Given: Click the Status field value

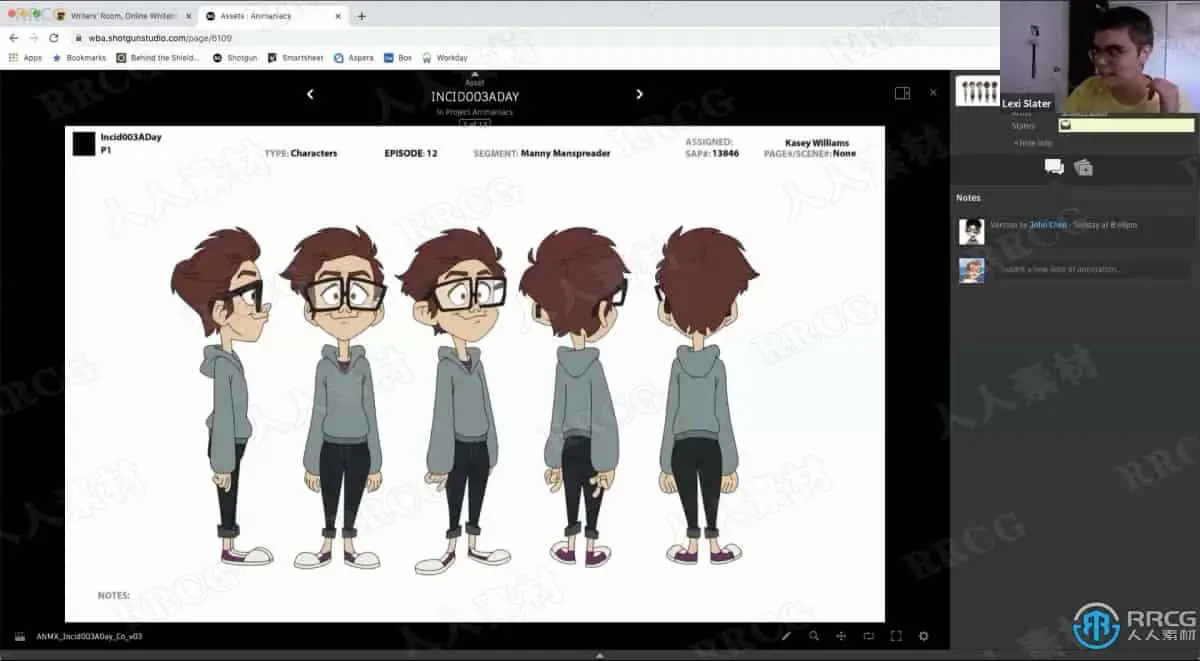Looking at the screenshot, I should click(1125, 125).
